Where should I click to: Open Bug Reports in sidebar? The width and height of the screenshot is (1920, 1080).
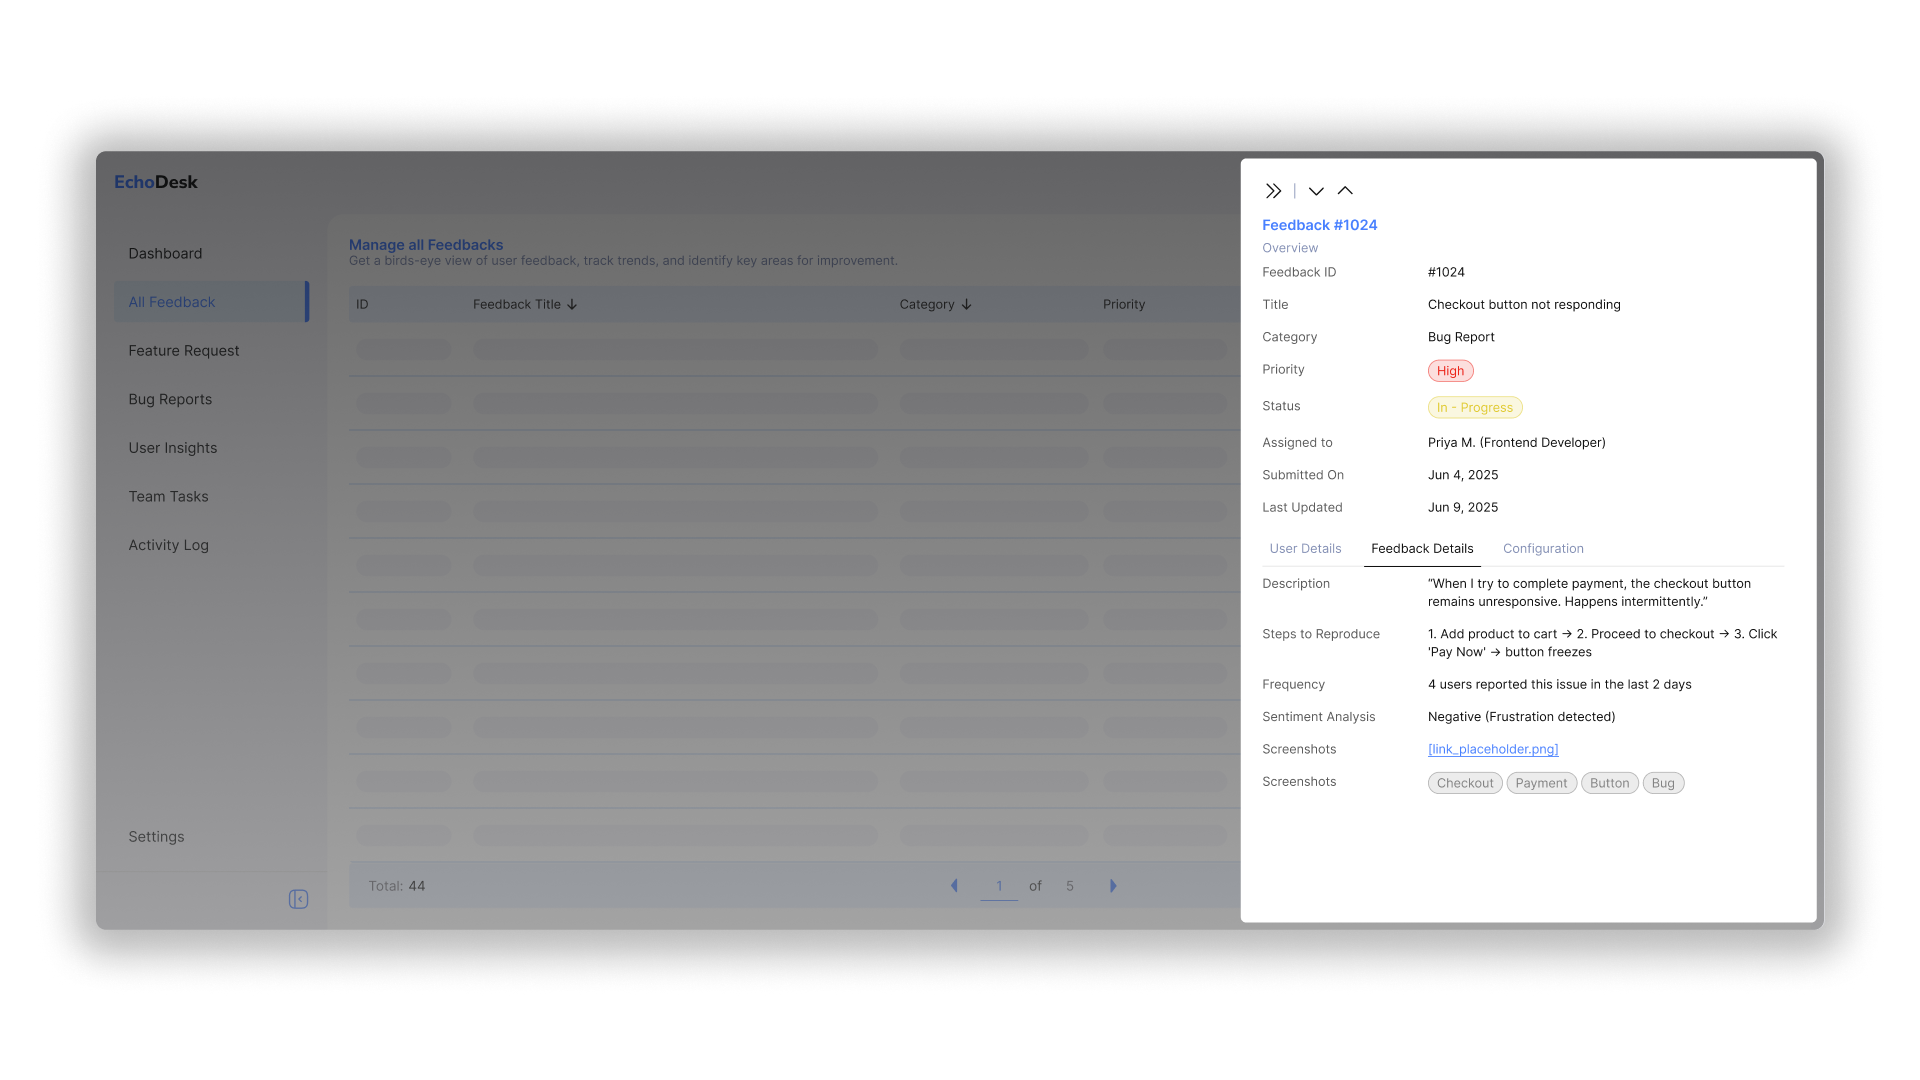tap(170, 399)
